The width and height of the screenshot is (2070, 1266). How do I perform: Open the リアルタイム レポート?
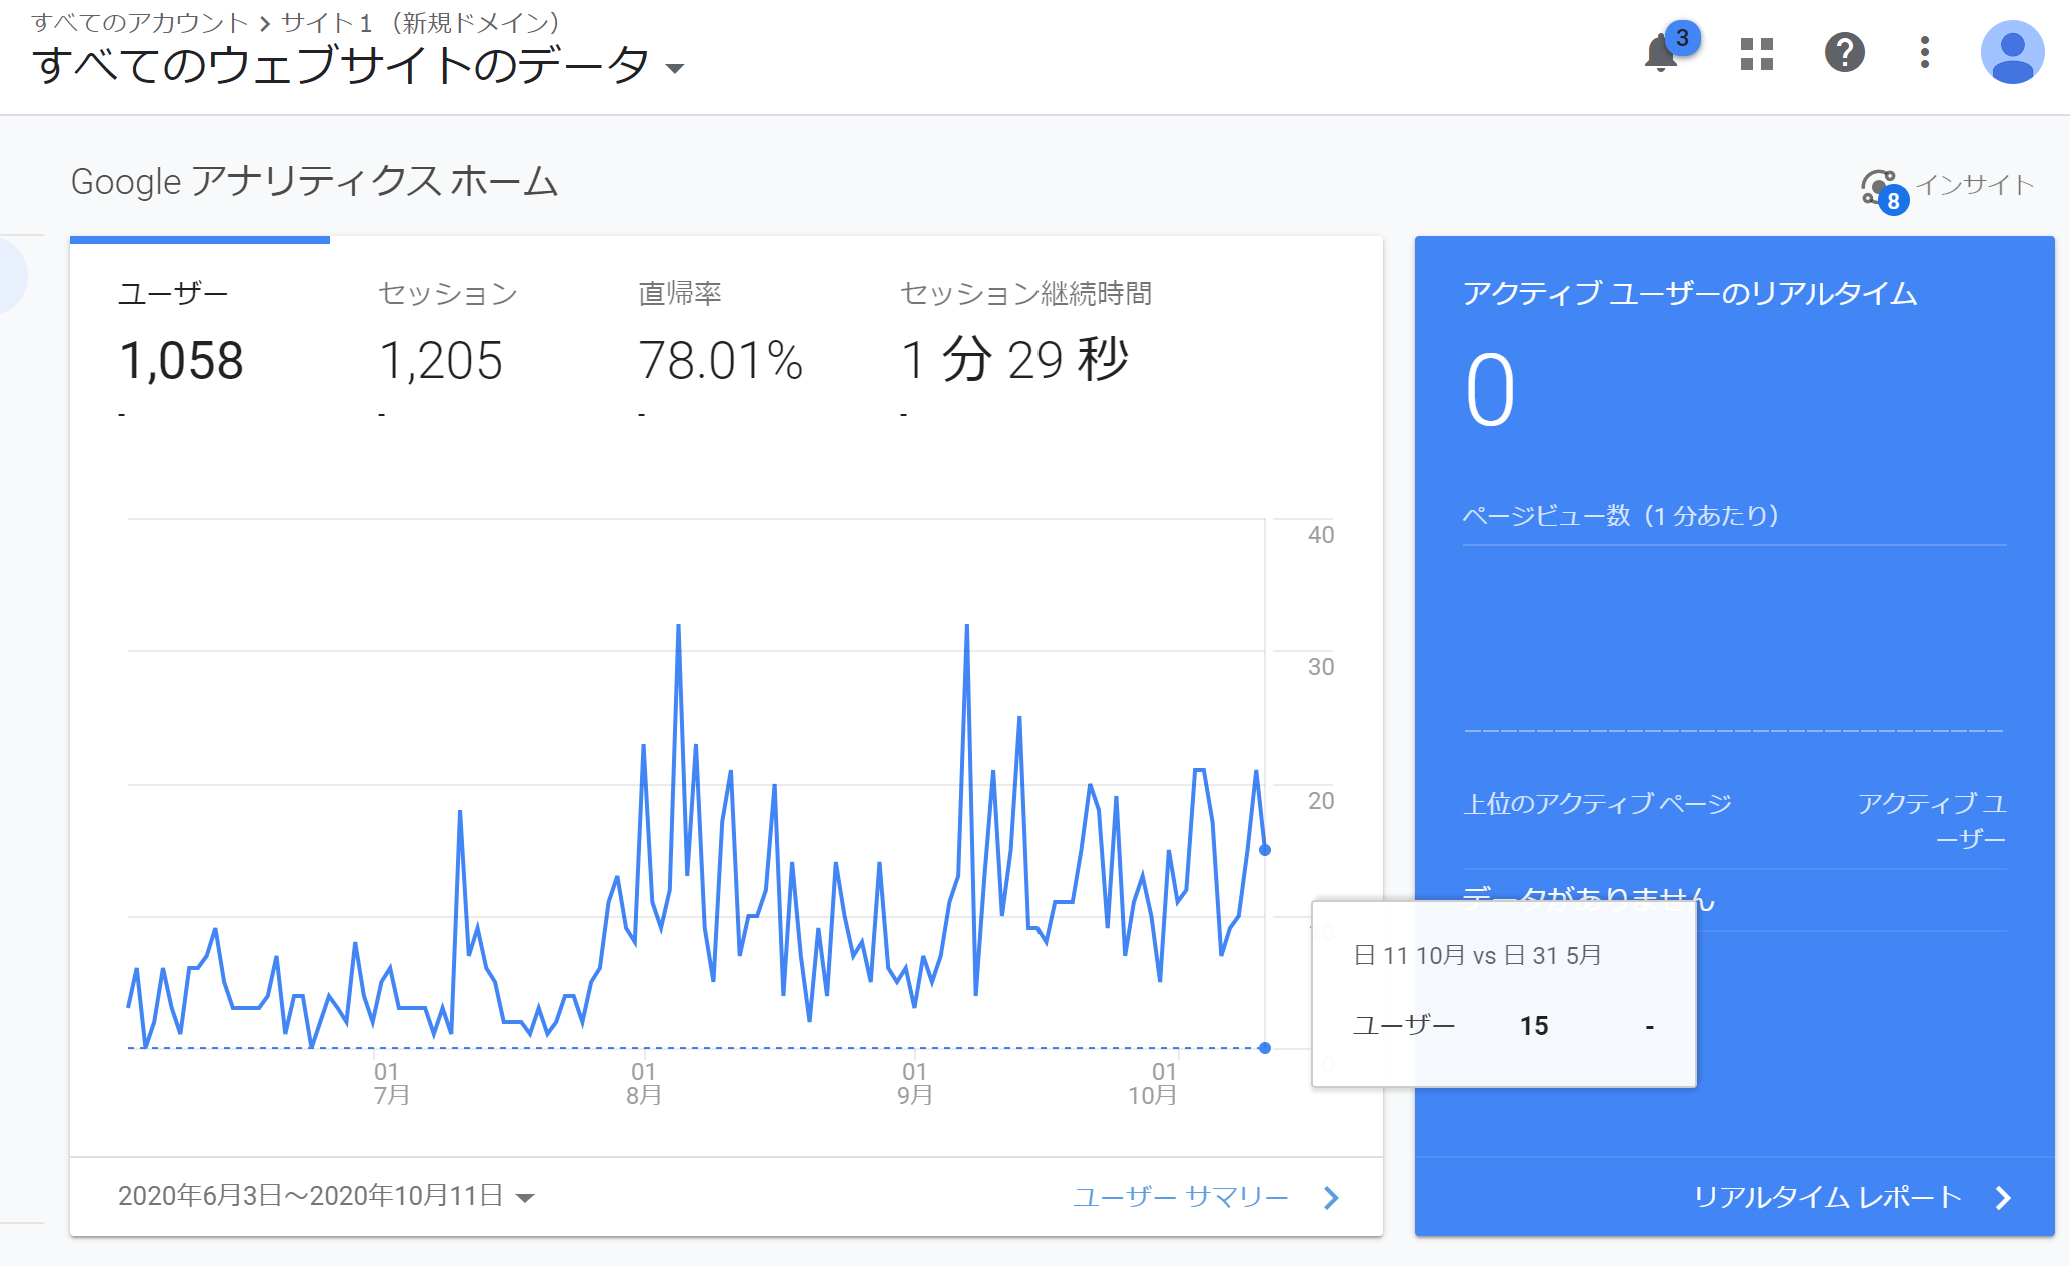pos(1830,1197)
